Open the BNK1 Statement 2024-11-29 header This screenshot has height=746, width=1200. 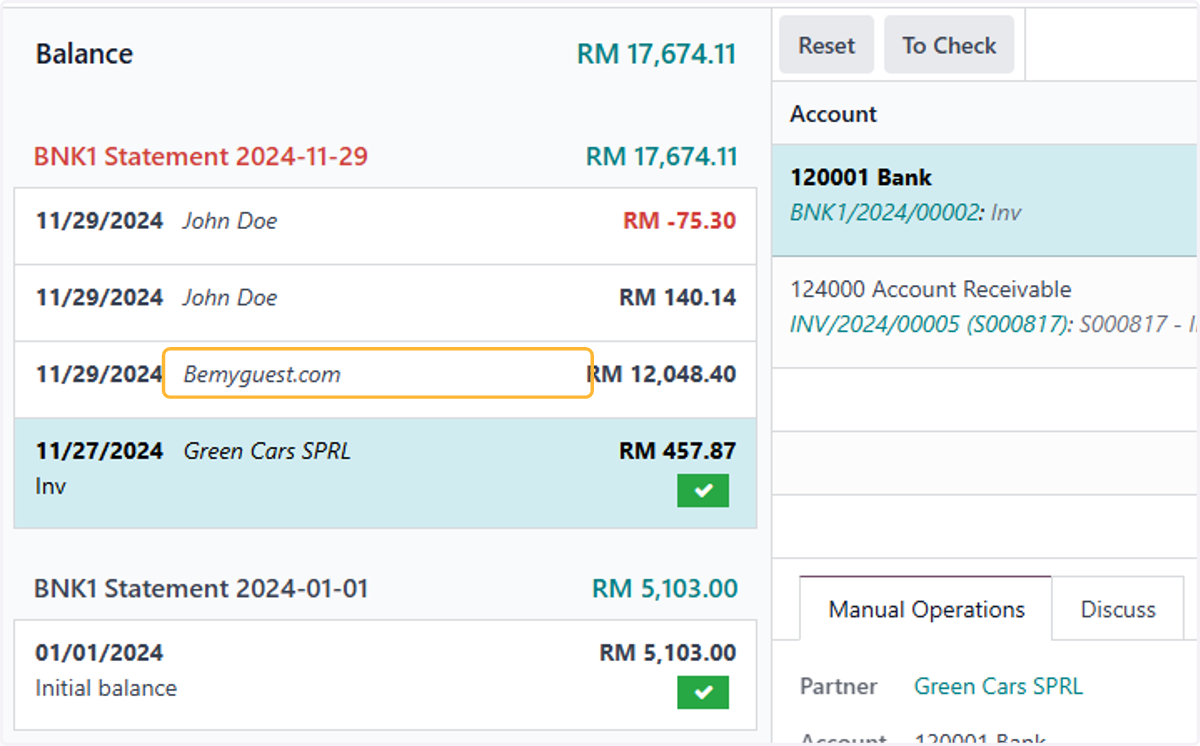pyautogui.click(x=201, y=157)
